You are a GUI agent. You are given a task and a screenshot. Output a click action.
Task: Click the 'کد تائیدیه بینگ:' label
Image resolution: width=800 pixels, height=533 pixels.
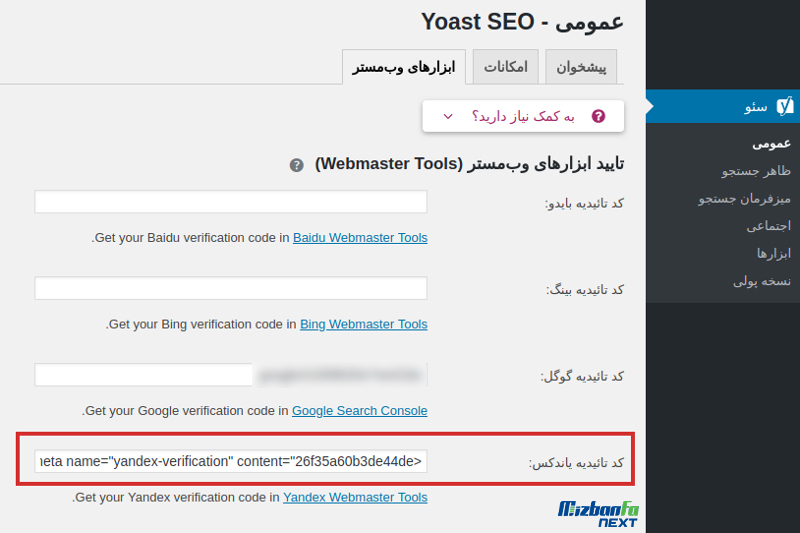(x=585, y=290)
